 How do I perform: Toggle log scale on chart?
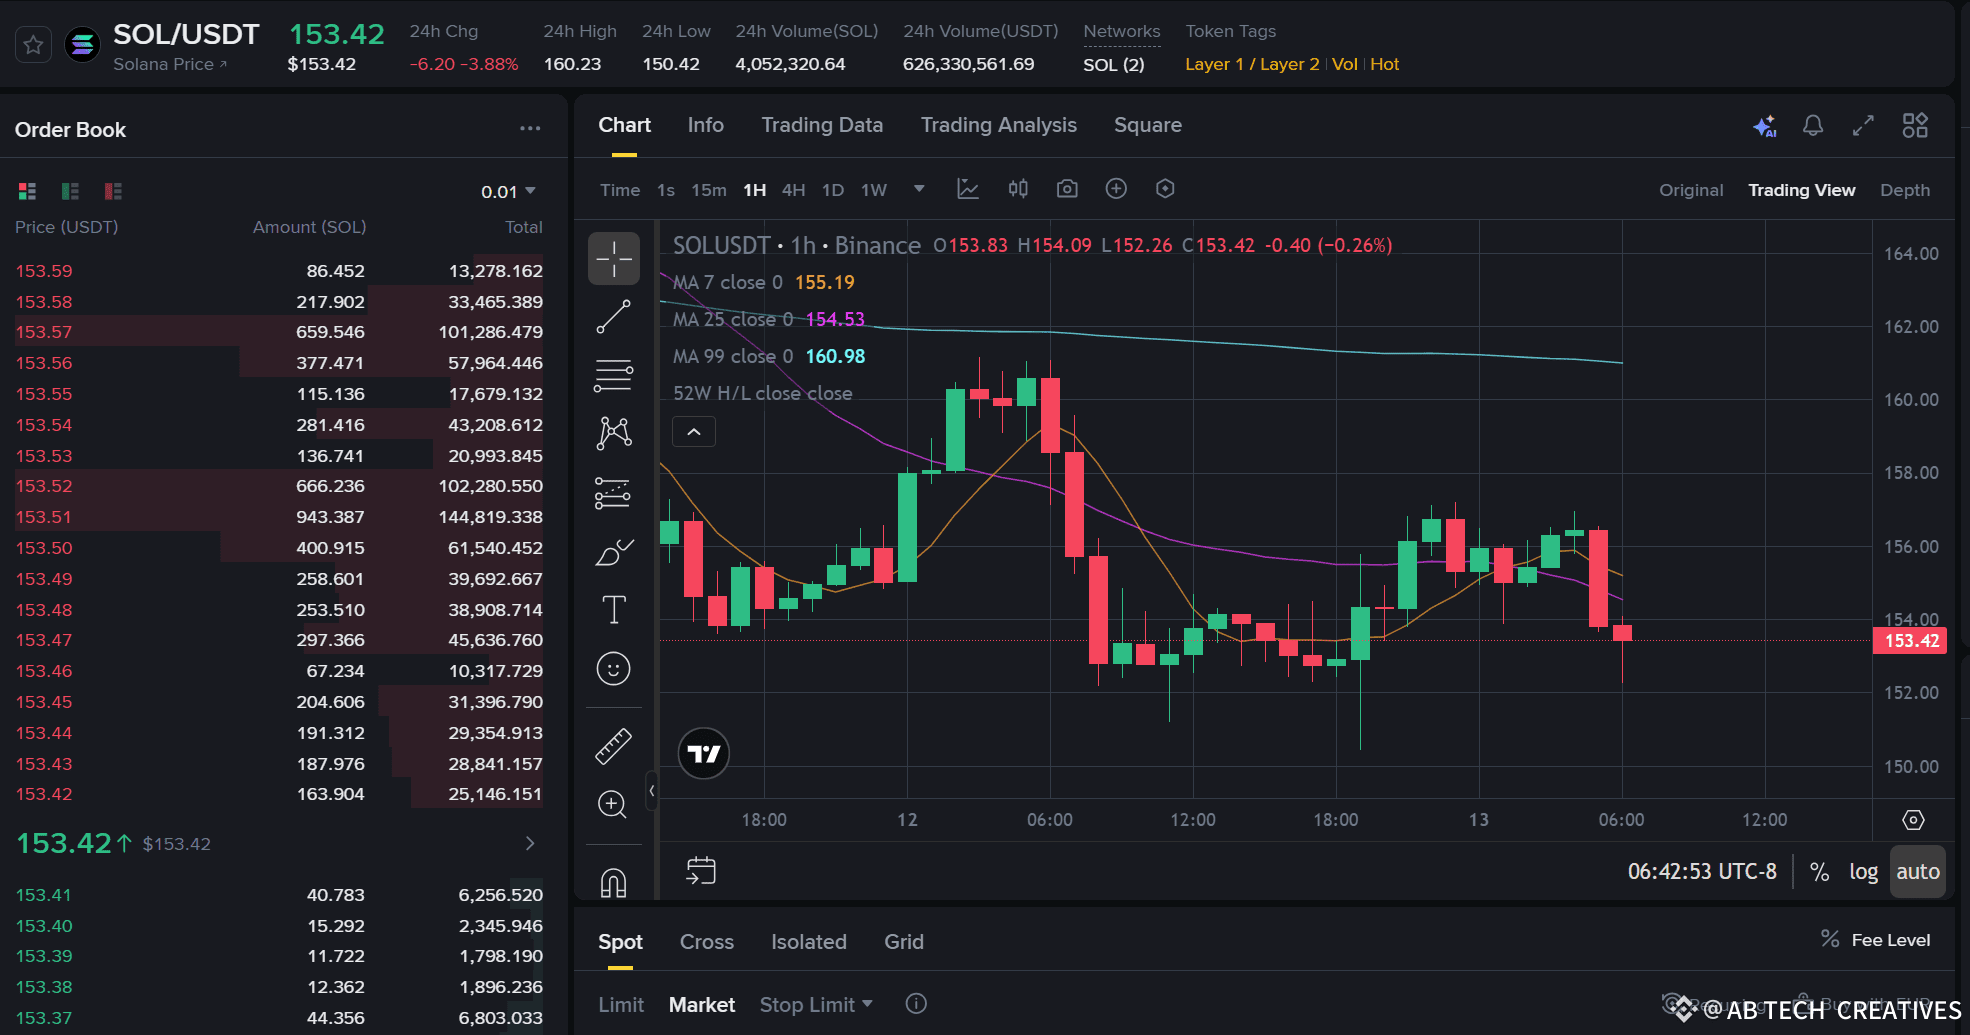point(1864,872)
